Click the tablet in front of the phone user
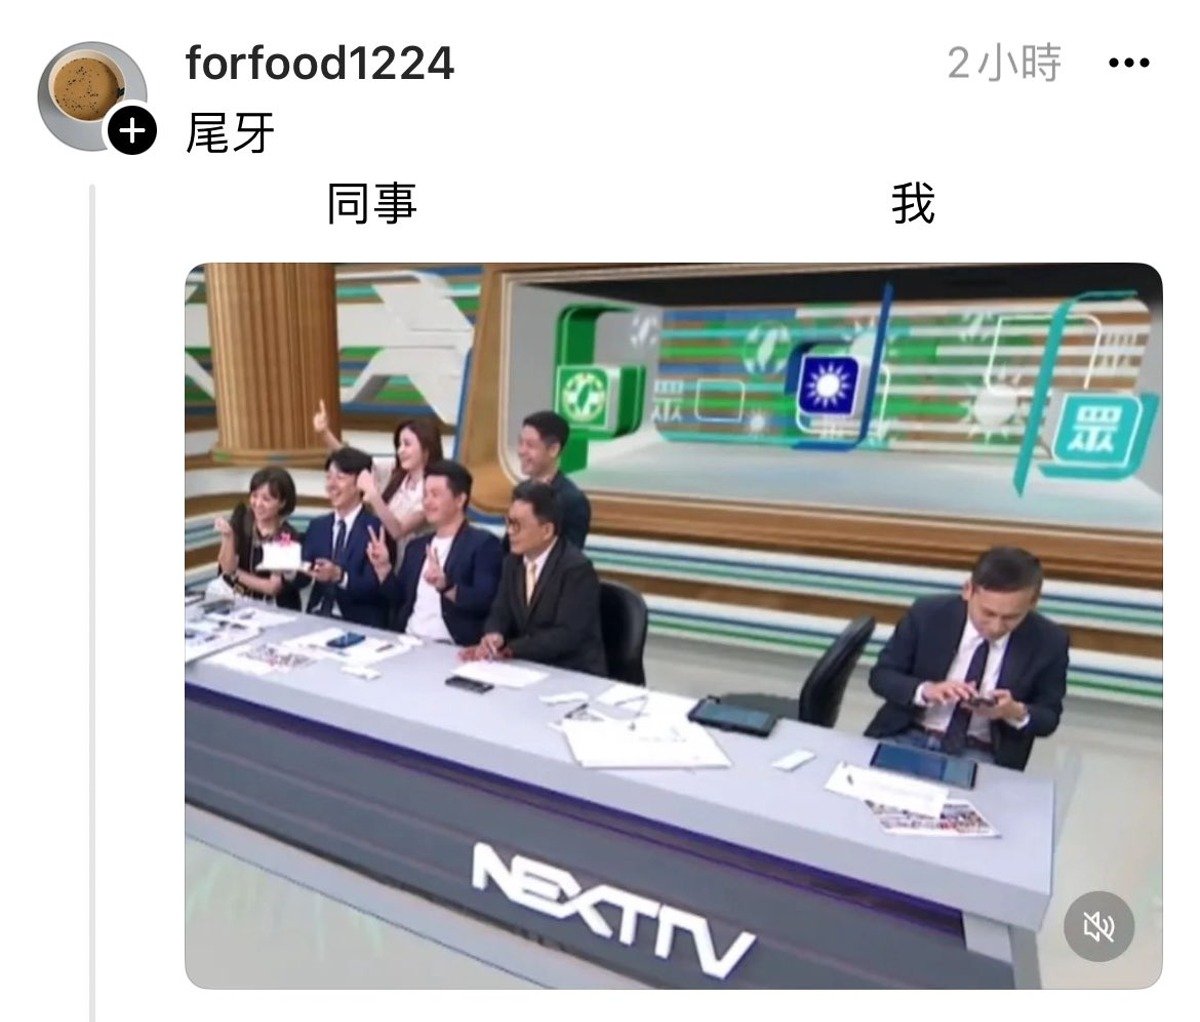Screen dimensions: 1200x1022 [x=923, y=765]
